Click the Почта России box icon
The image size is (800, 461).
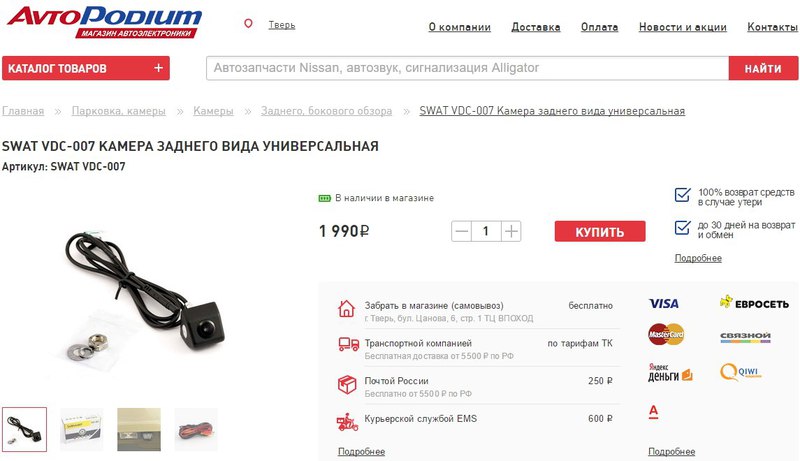point(347,384)
